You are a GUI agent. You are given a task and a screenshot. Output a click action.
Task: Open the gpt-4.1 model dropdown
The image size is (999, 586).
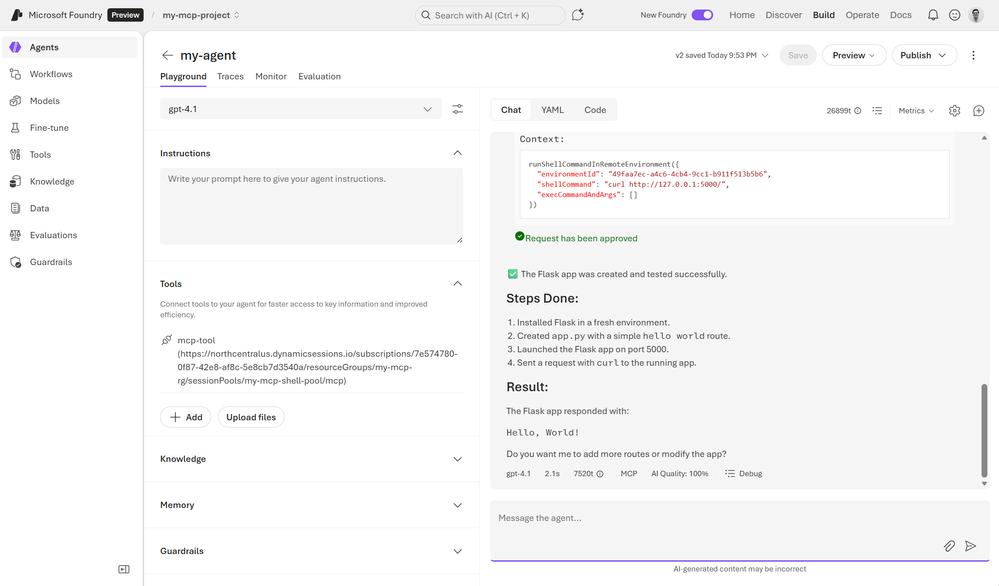300,109
